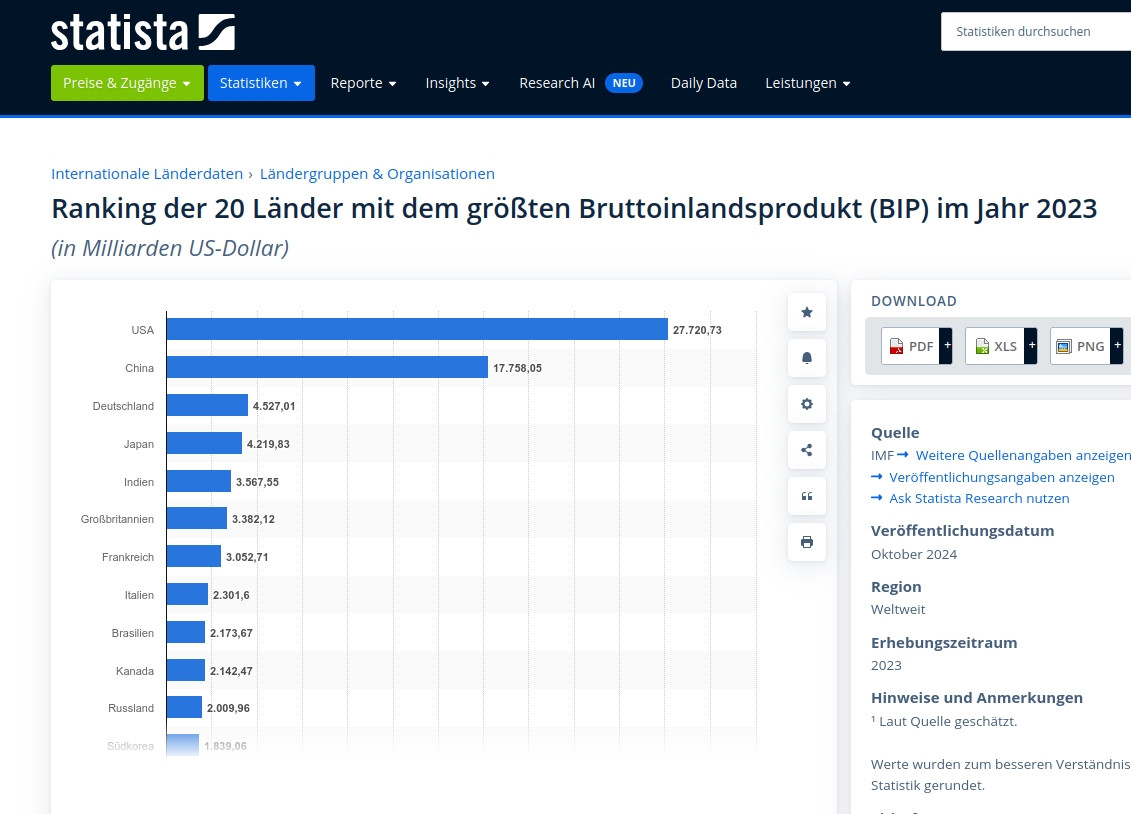Screen dimensions: 1131x814
Task: Click the share icon beside chart
Action: (x=807, y=450)
